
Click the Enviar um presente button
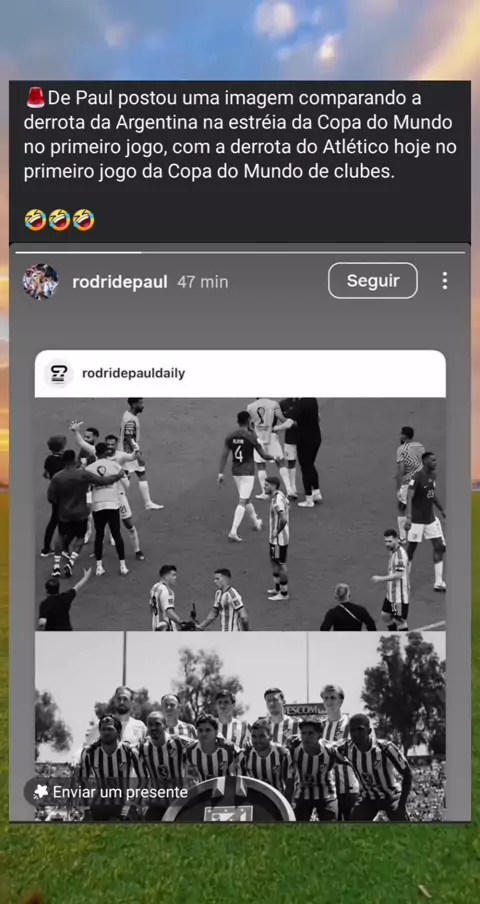pos(109,792)
